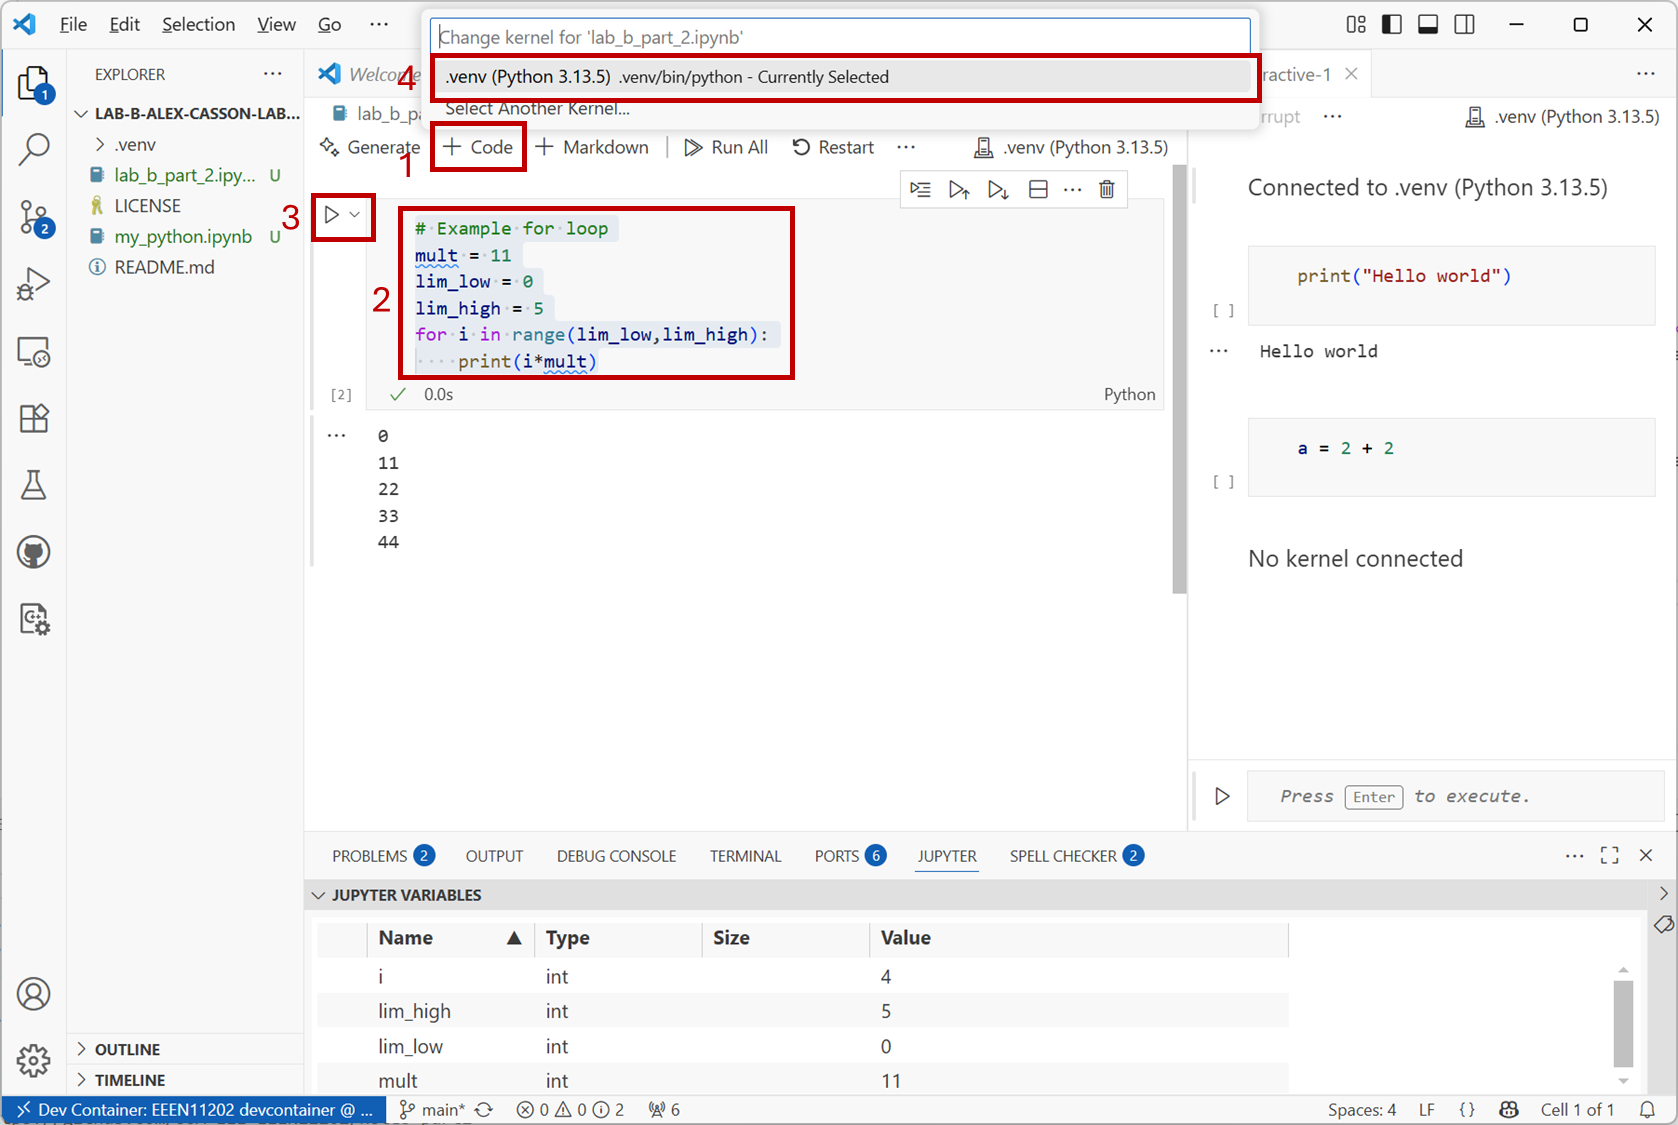This screenshot has width=1678, height=1125.
Task: Open the Manage gear settings
Action: (x=34, y=1060)
